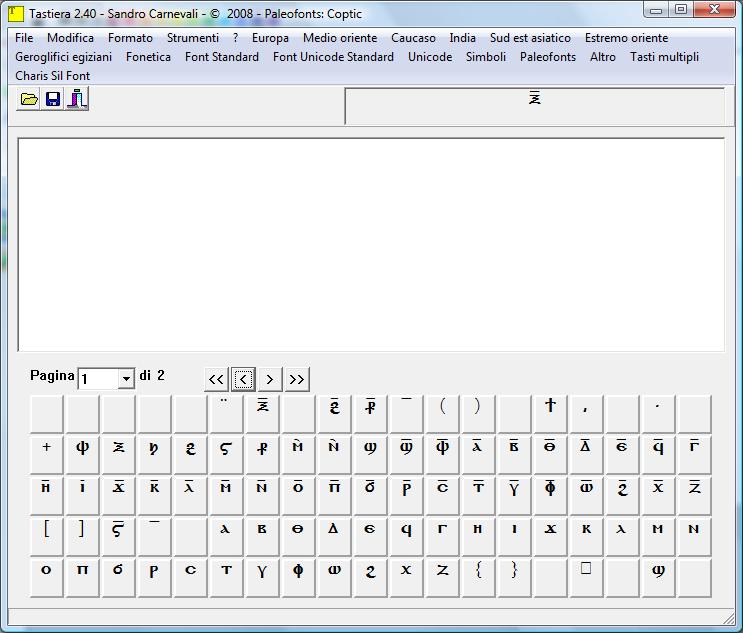This screenshot has height=633, width=743.
Task: Open the File menu
Action: click(24, 38)
